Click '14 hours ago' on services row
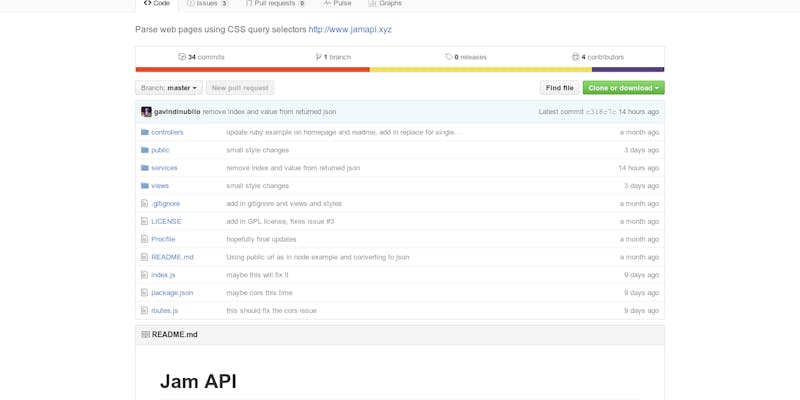This screenshot has width=800, height=400. (639, 168)
